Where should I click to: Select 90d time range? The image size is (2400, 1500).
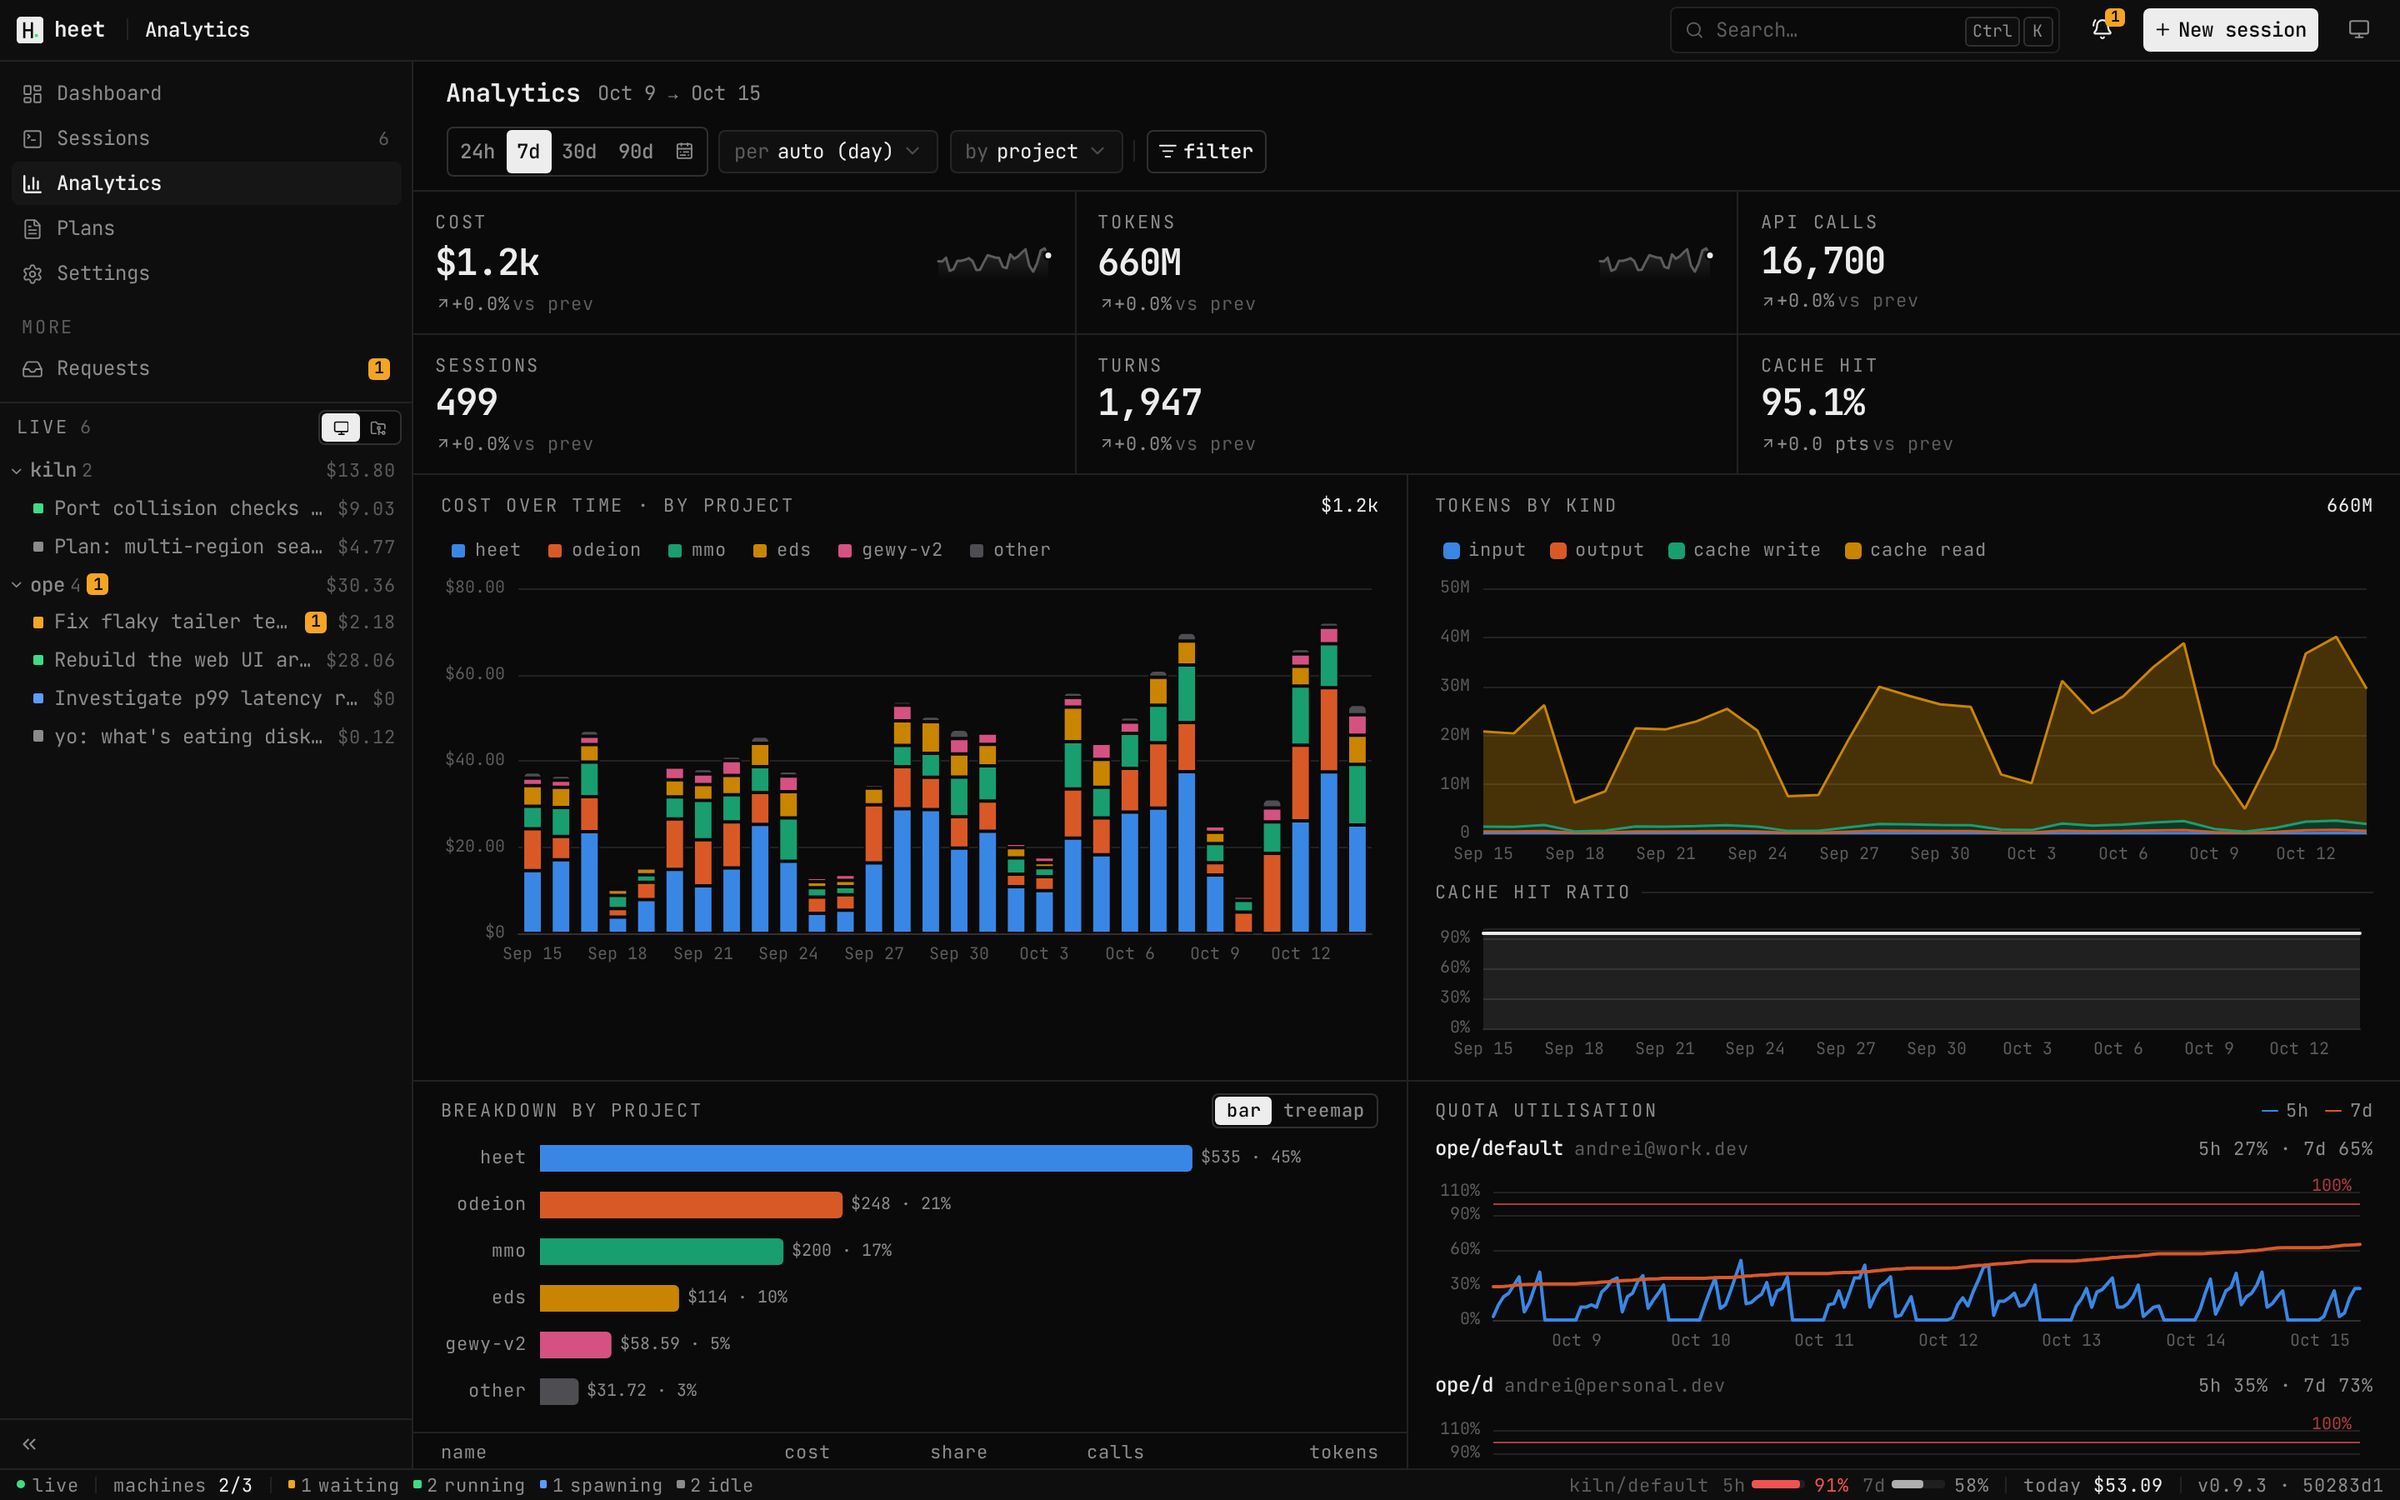pyautogui.click(x=636, y=151)
